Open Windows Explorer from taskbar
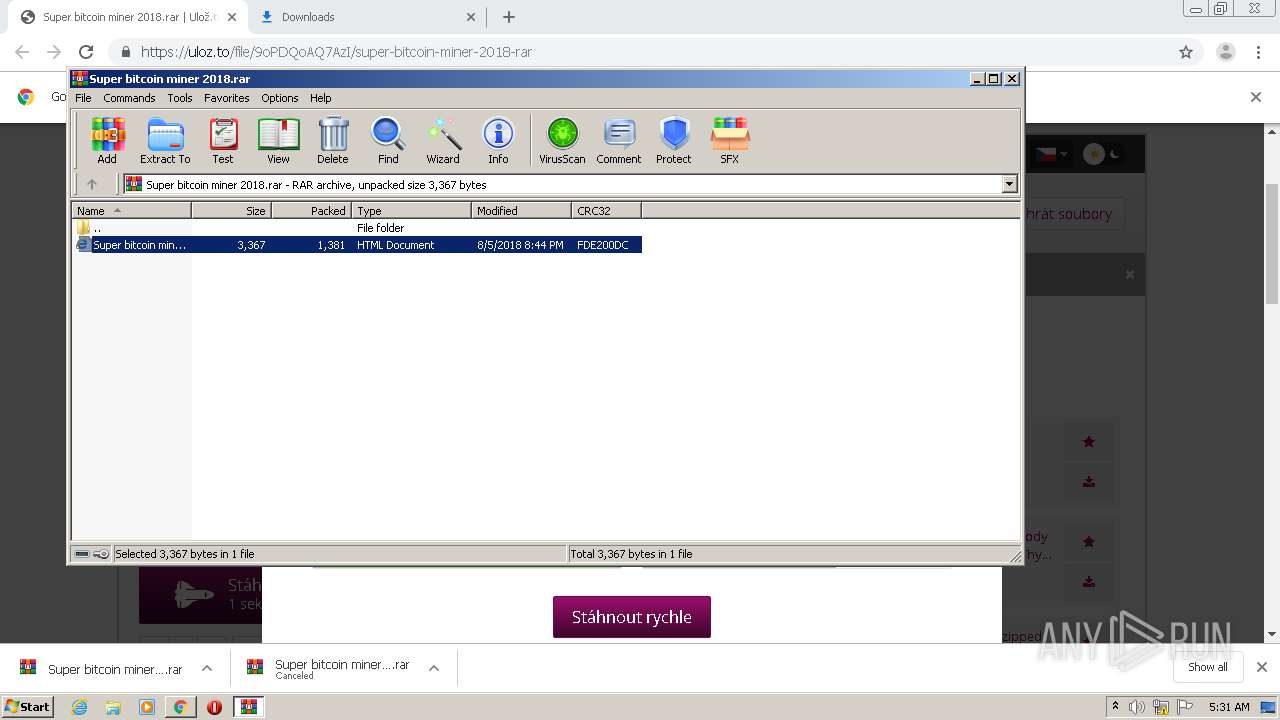Viewport: 1280px width, 720px height. point(113,707)
